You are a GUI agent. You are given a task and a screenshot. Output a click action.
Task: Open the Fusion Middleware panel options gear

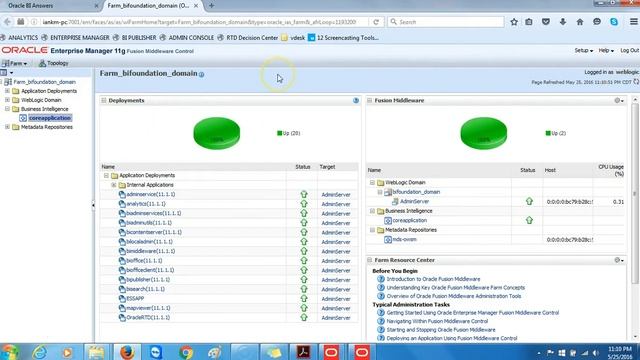pos(619,100)
